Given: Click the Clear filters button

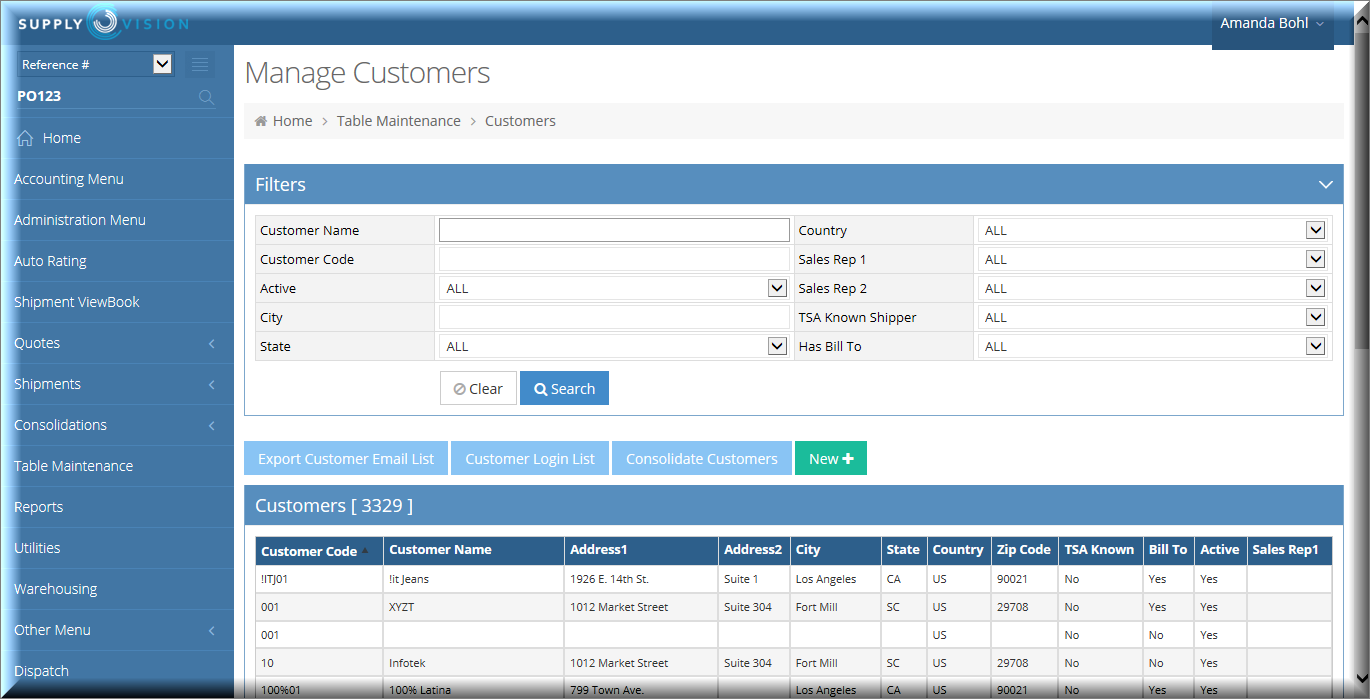Looking at the screenshot, I should click(x=478, y=389).
